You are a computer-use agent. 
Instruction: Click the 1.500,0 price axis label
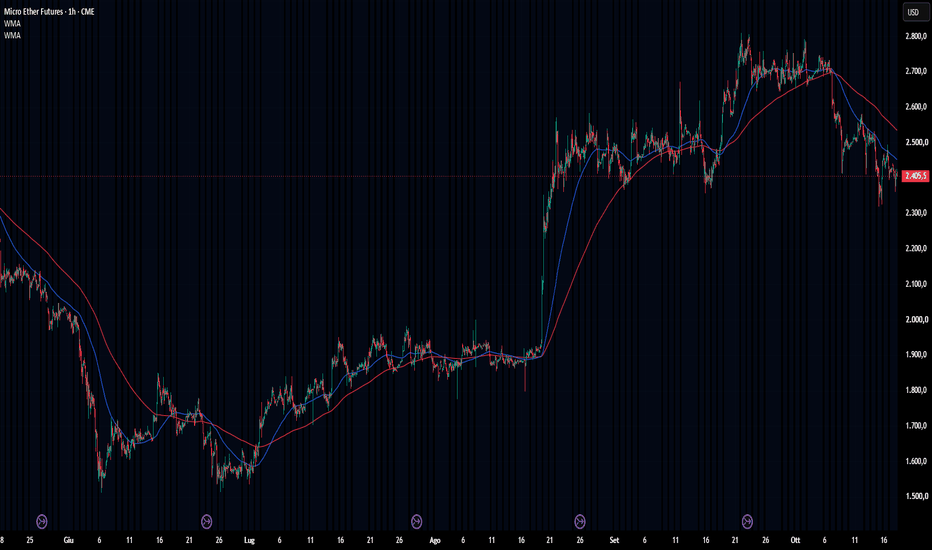pyautogui.click(x=916, y=496)
